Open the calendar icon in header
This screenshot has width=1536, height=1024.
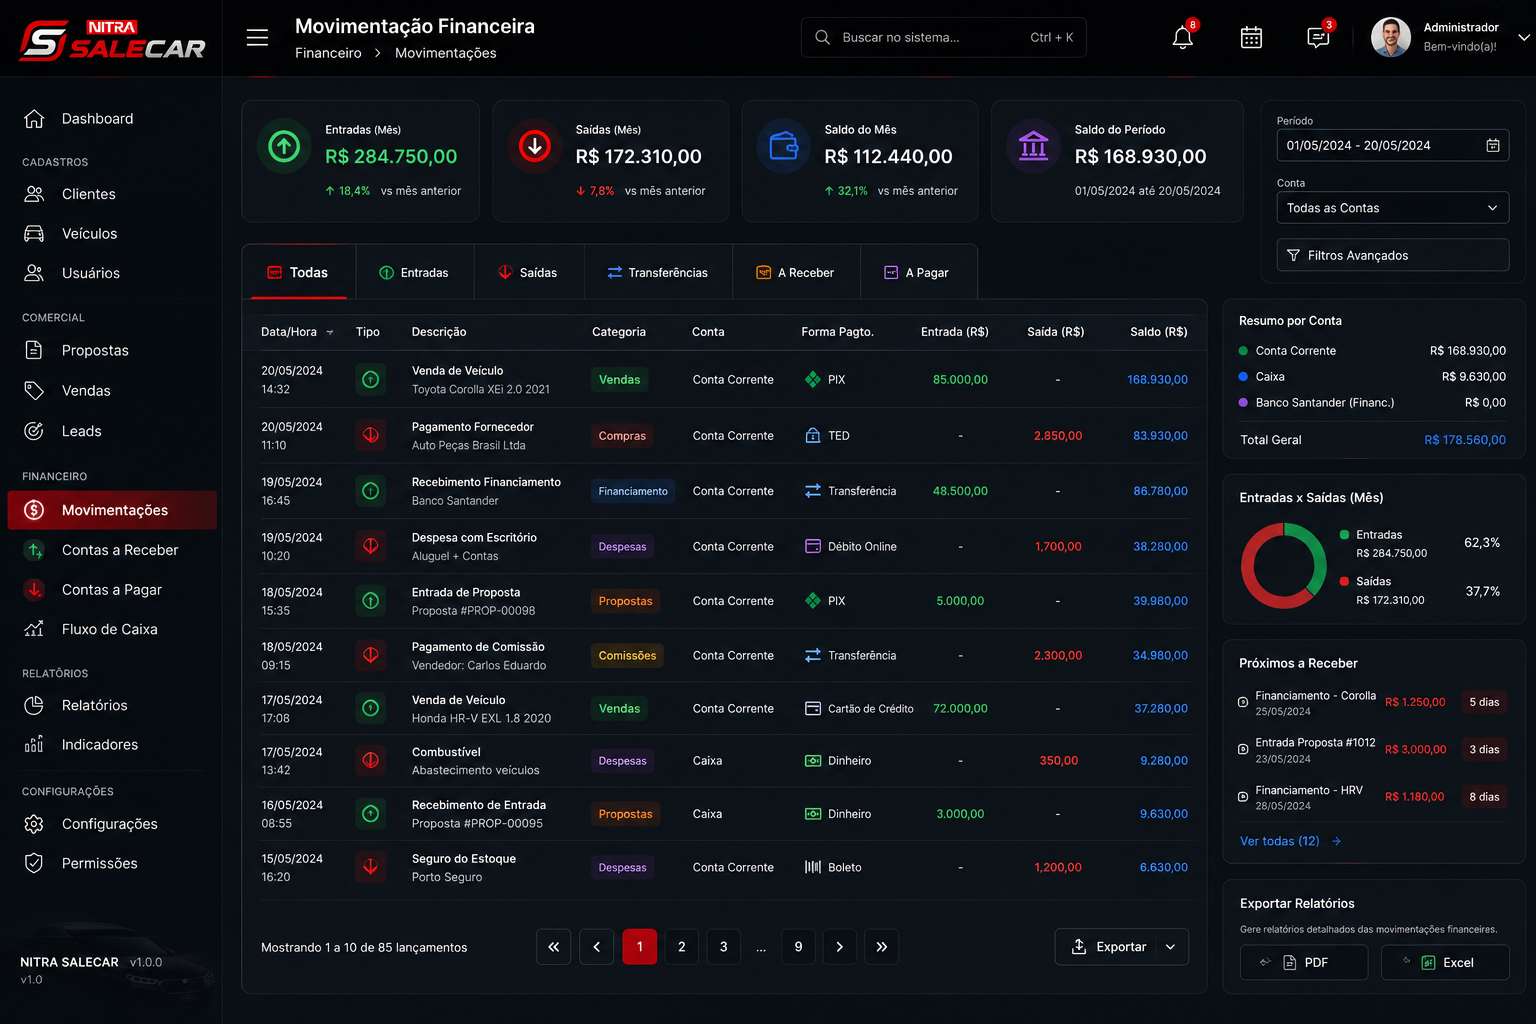click(x=1251, y=38)
